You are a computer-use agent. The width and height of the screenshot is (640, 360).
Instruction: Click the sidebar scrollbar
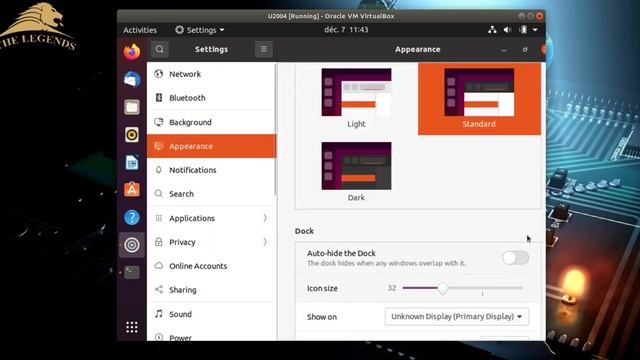(276, 129)
